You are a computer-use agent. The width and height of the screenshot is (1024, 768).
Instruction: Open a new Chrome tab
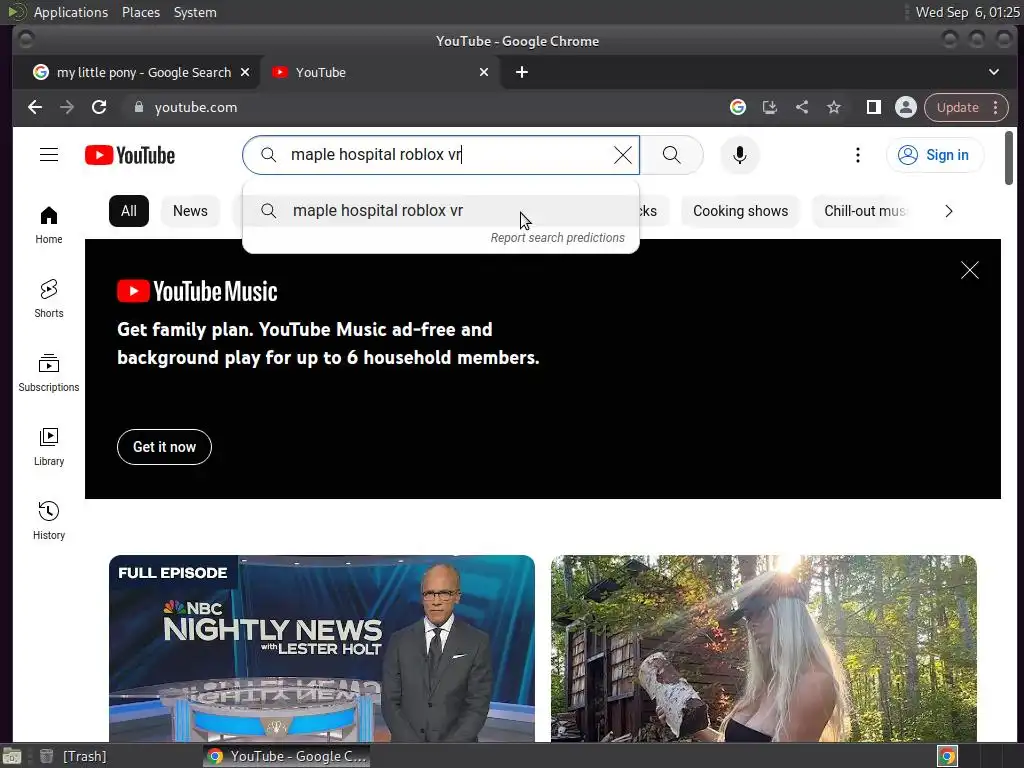pos(522,72)
